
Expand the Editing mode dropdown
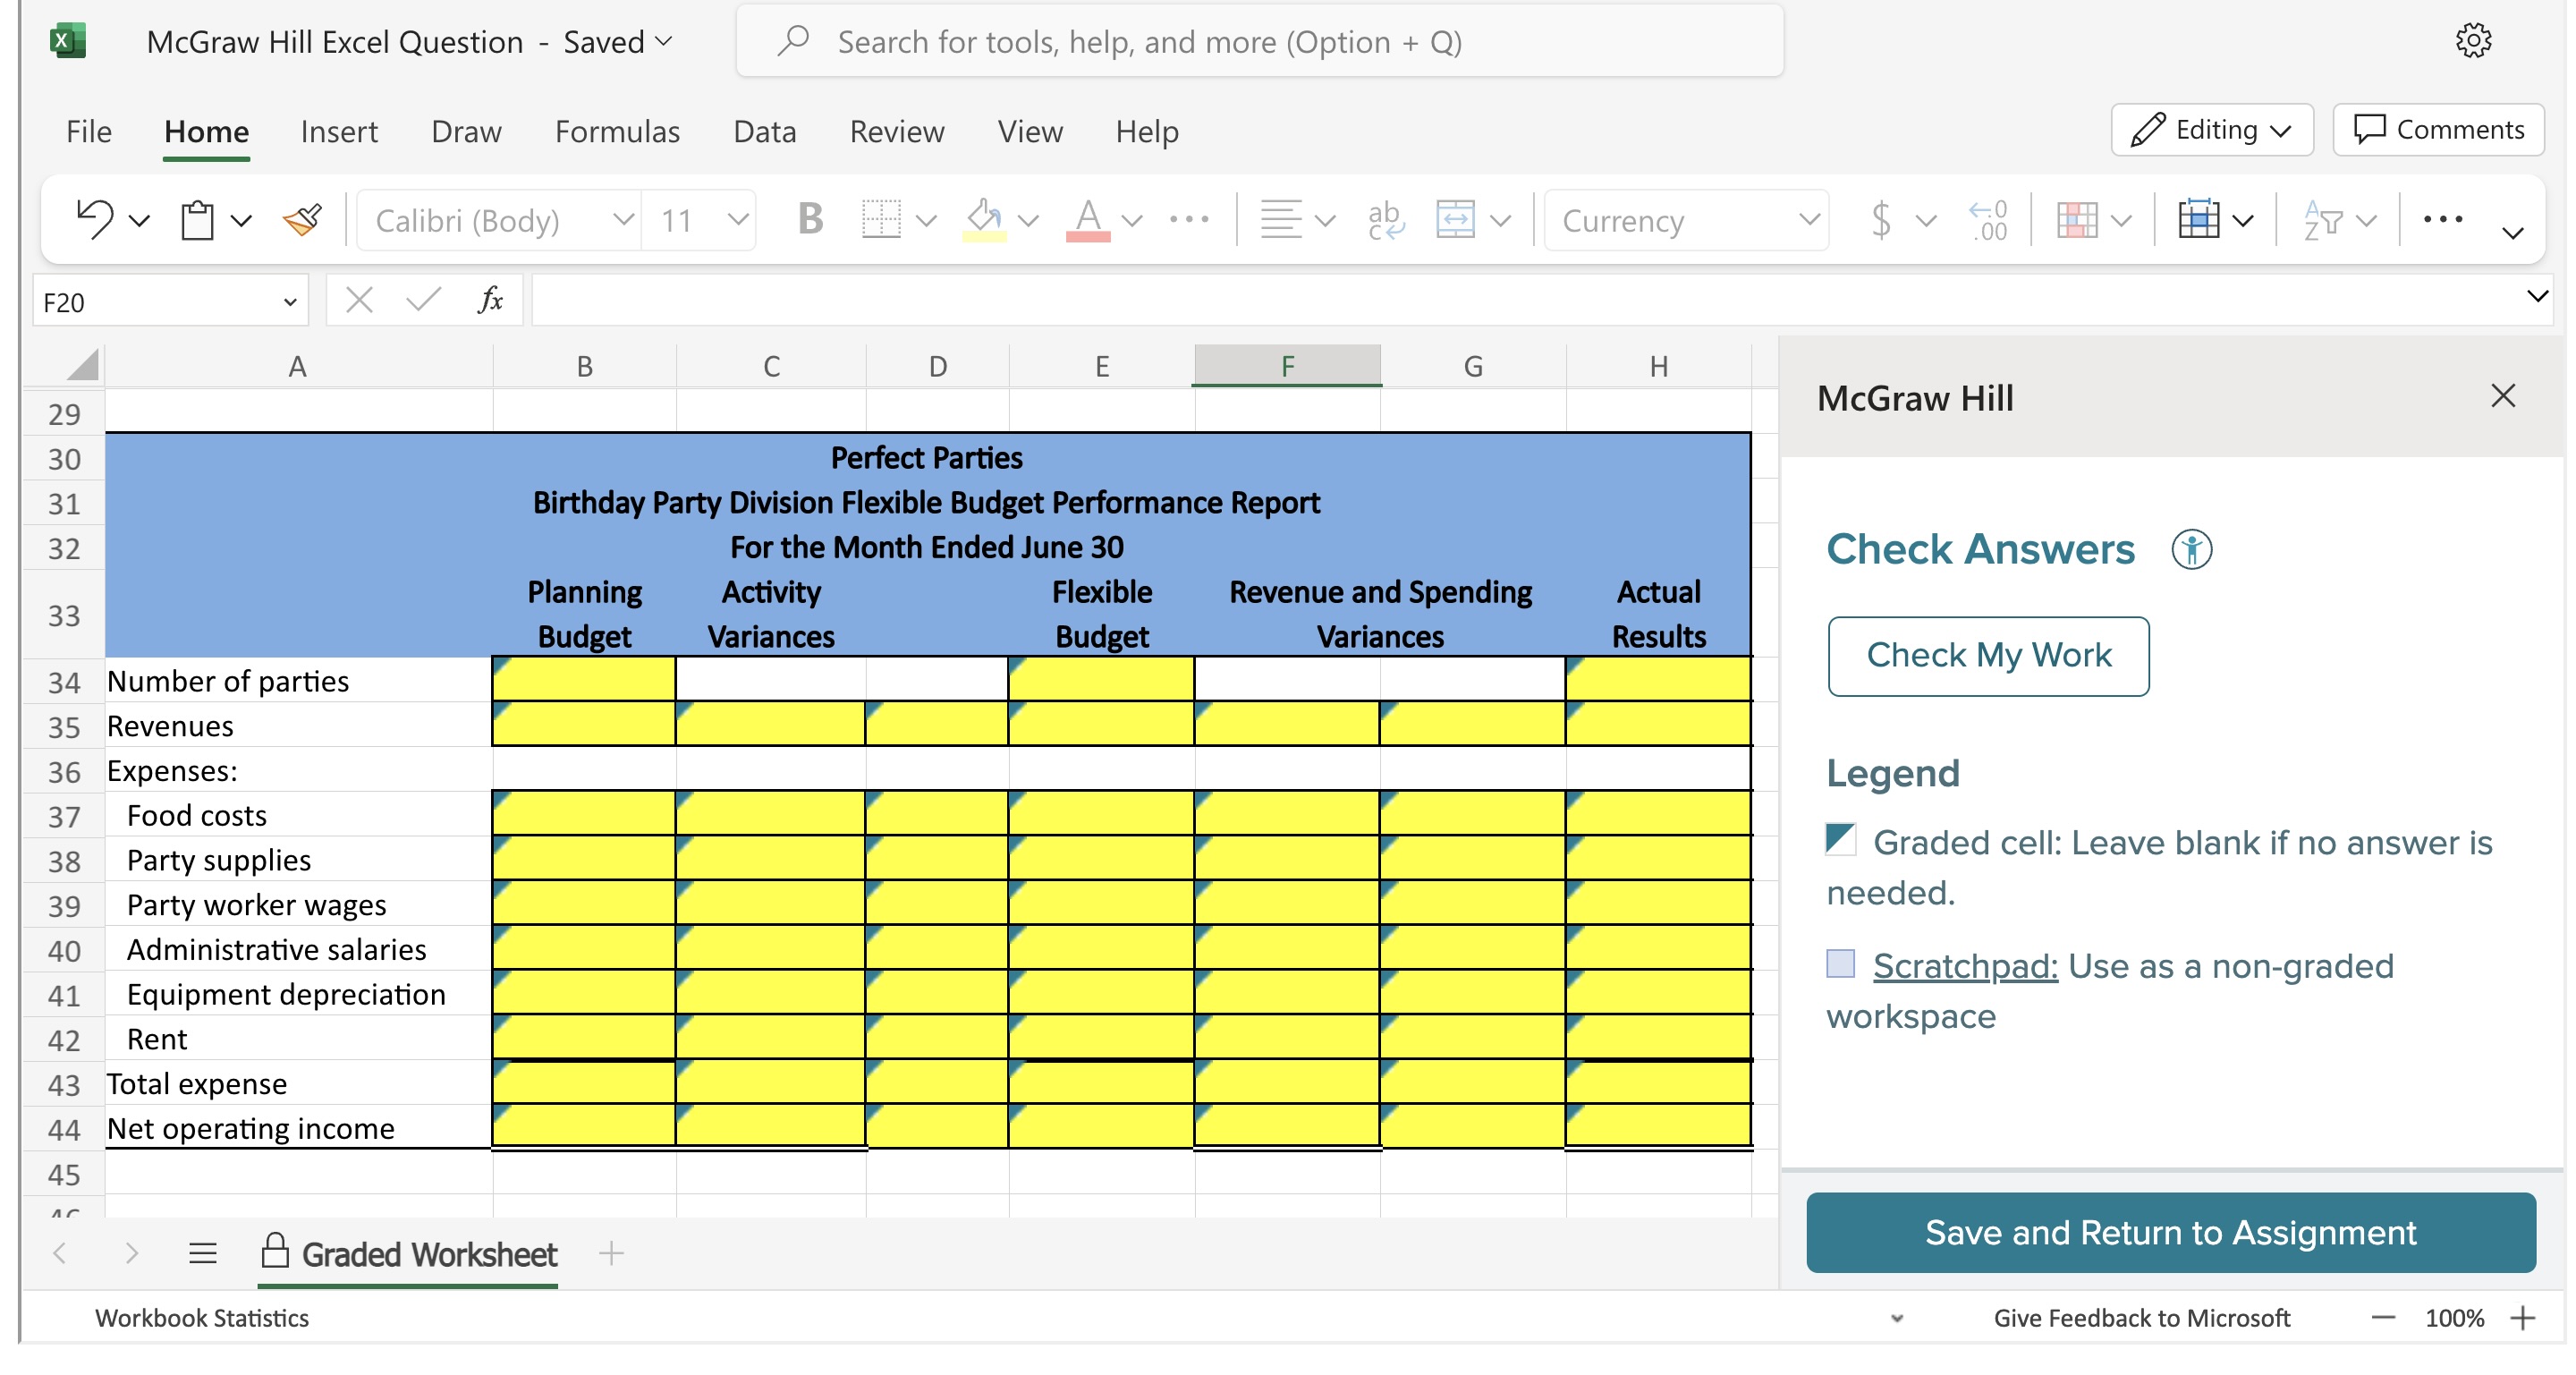2211,130
